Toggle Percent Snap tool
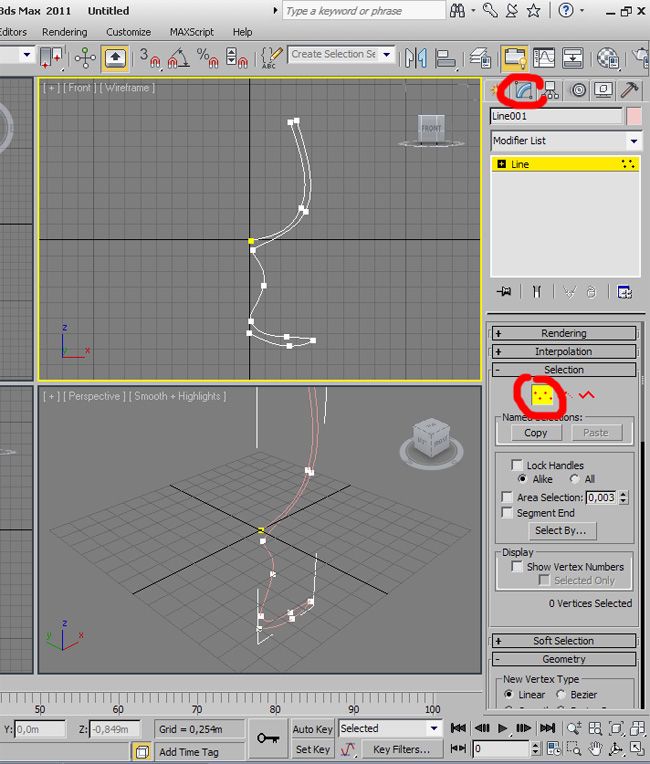 tap(207, 58)
